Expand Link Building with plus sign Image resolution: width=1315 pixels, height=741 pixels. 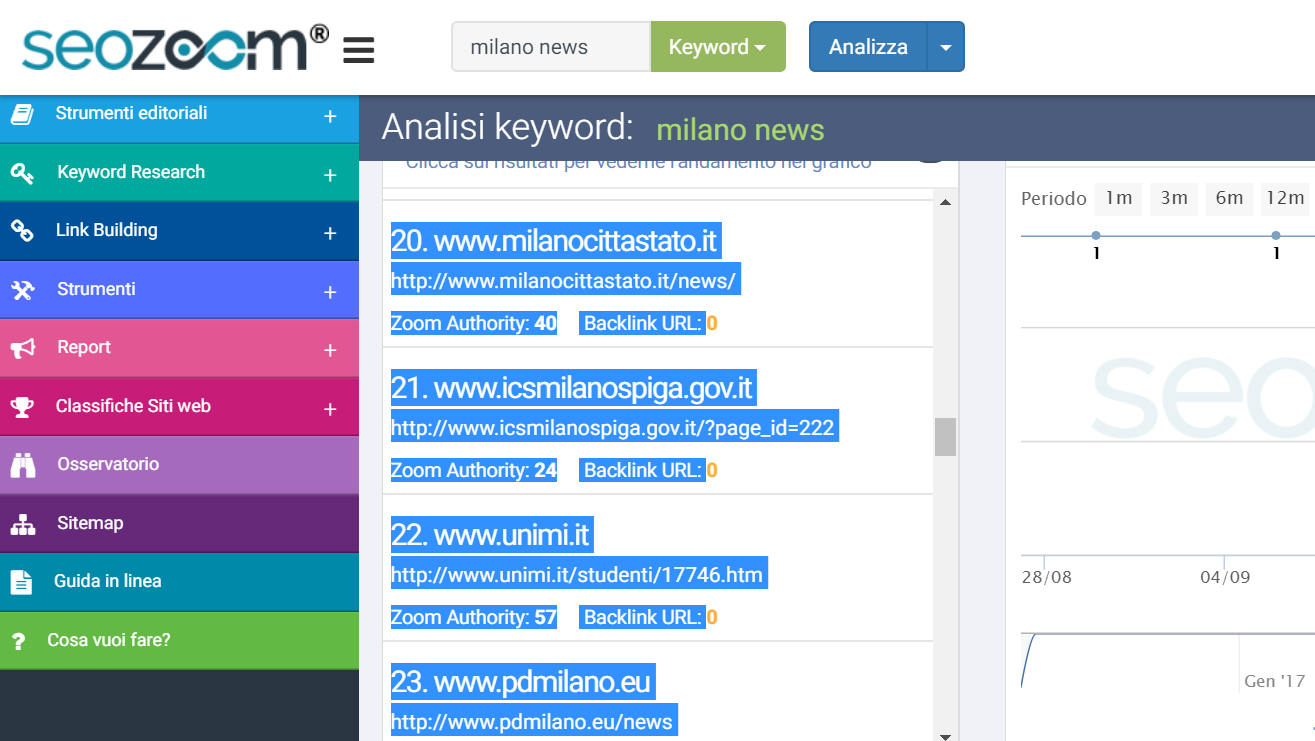point(330,233)
